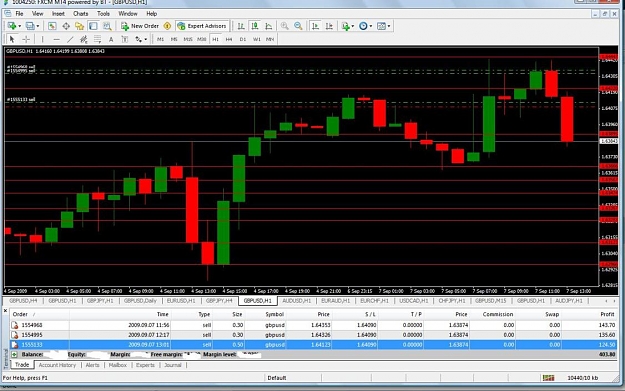Select the equidistant channel tool

point(84,39)
